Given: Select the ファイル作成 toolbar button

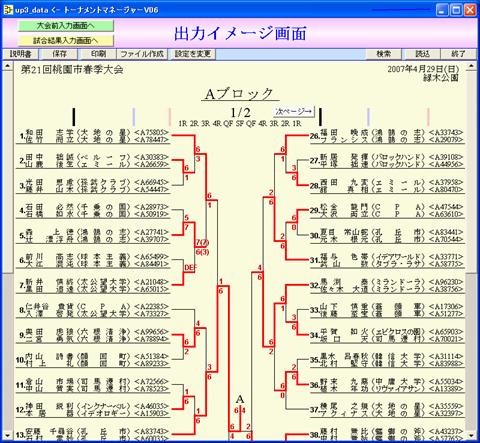Looking at the screenshot, I should pyautogui.click(x=142, y=54).
